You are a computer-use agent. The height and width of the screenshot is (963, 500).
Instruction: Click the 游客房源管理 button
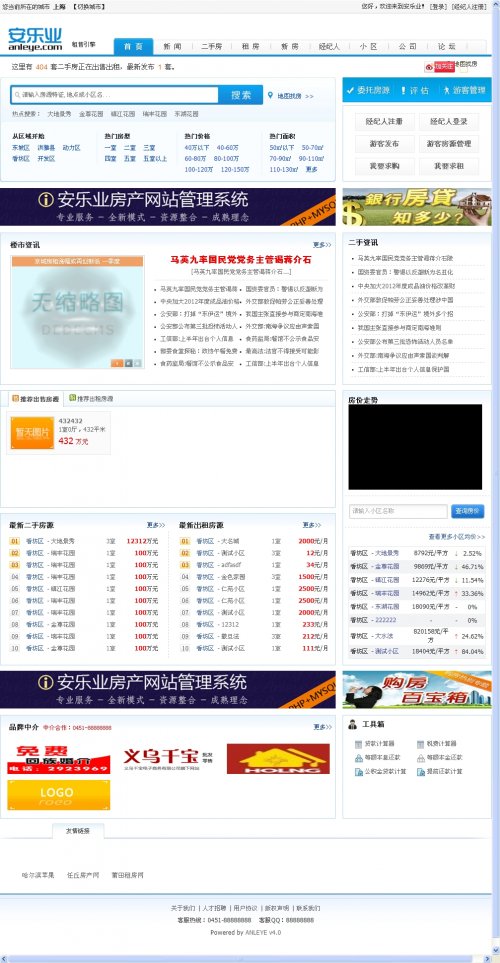[x=449, y=144]
